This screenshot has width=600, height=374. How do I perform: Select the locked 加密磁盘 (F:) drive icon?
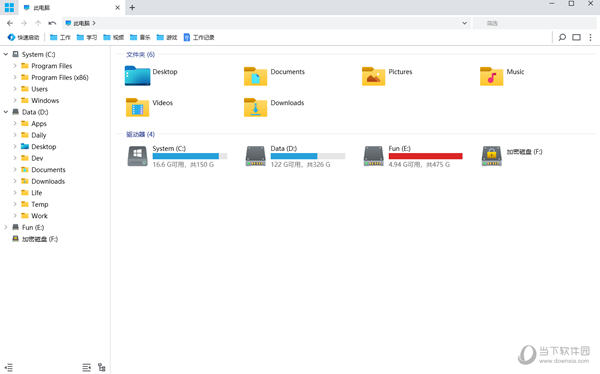[x=491, y=156]
